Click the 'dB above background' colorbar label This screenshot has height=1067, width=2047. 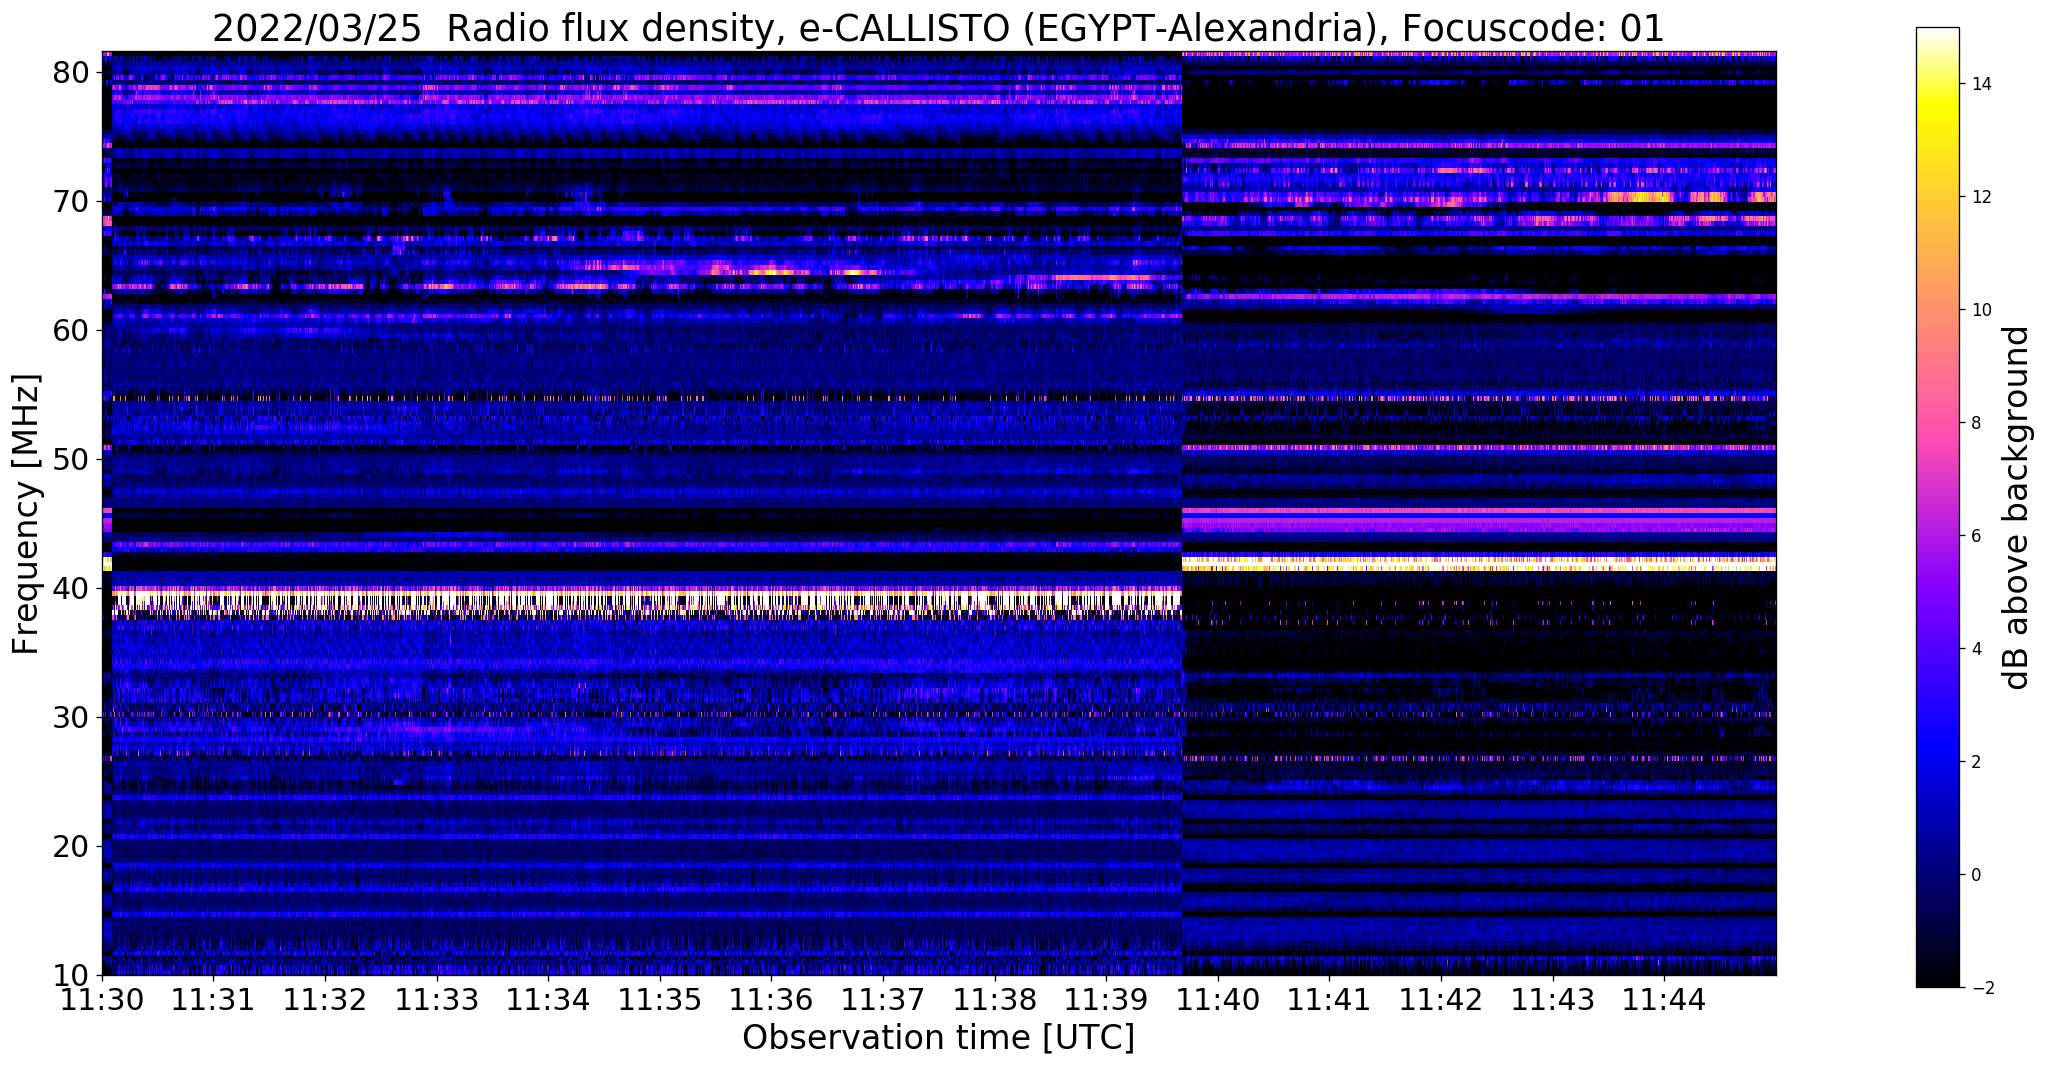click(2015, 507)
